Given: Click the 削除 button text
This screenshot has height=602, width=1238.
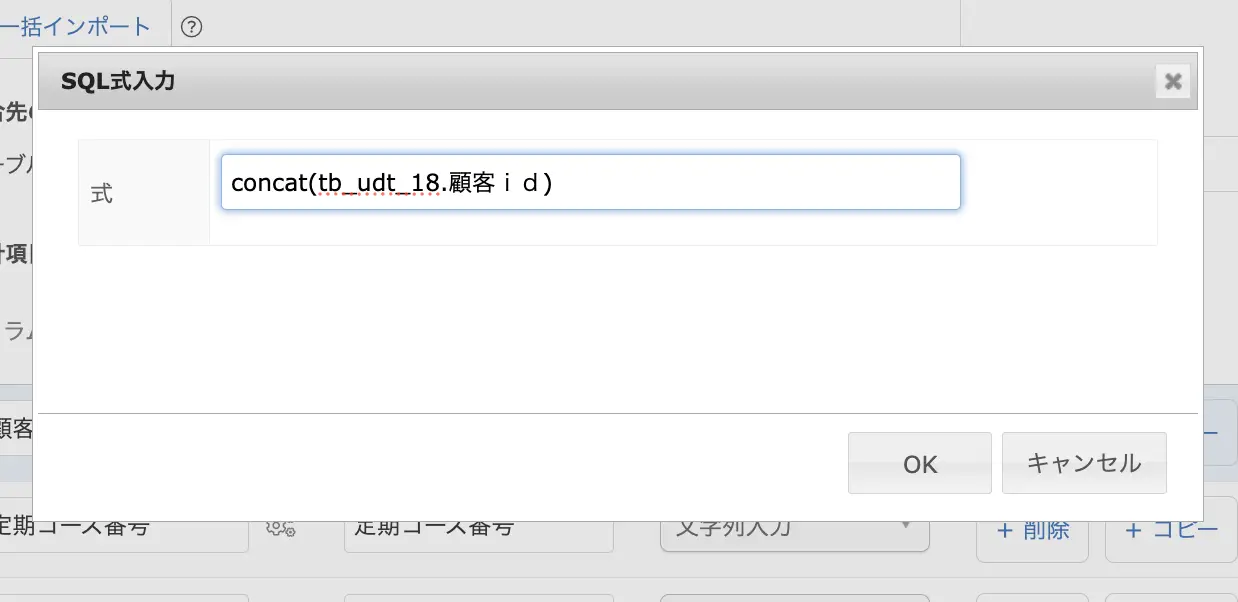Looking at the screenshot, I should point(1046,530).
